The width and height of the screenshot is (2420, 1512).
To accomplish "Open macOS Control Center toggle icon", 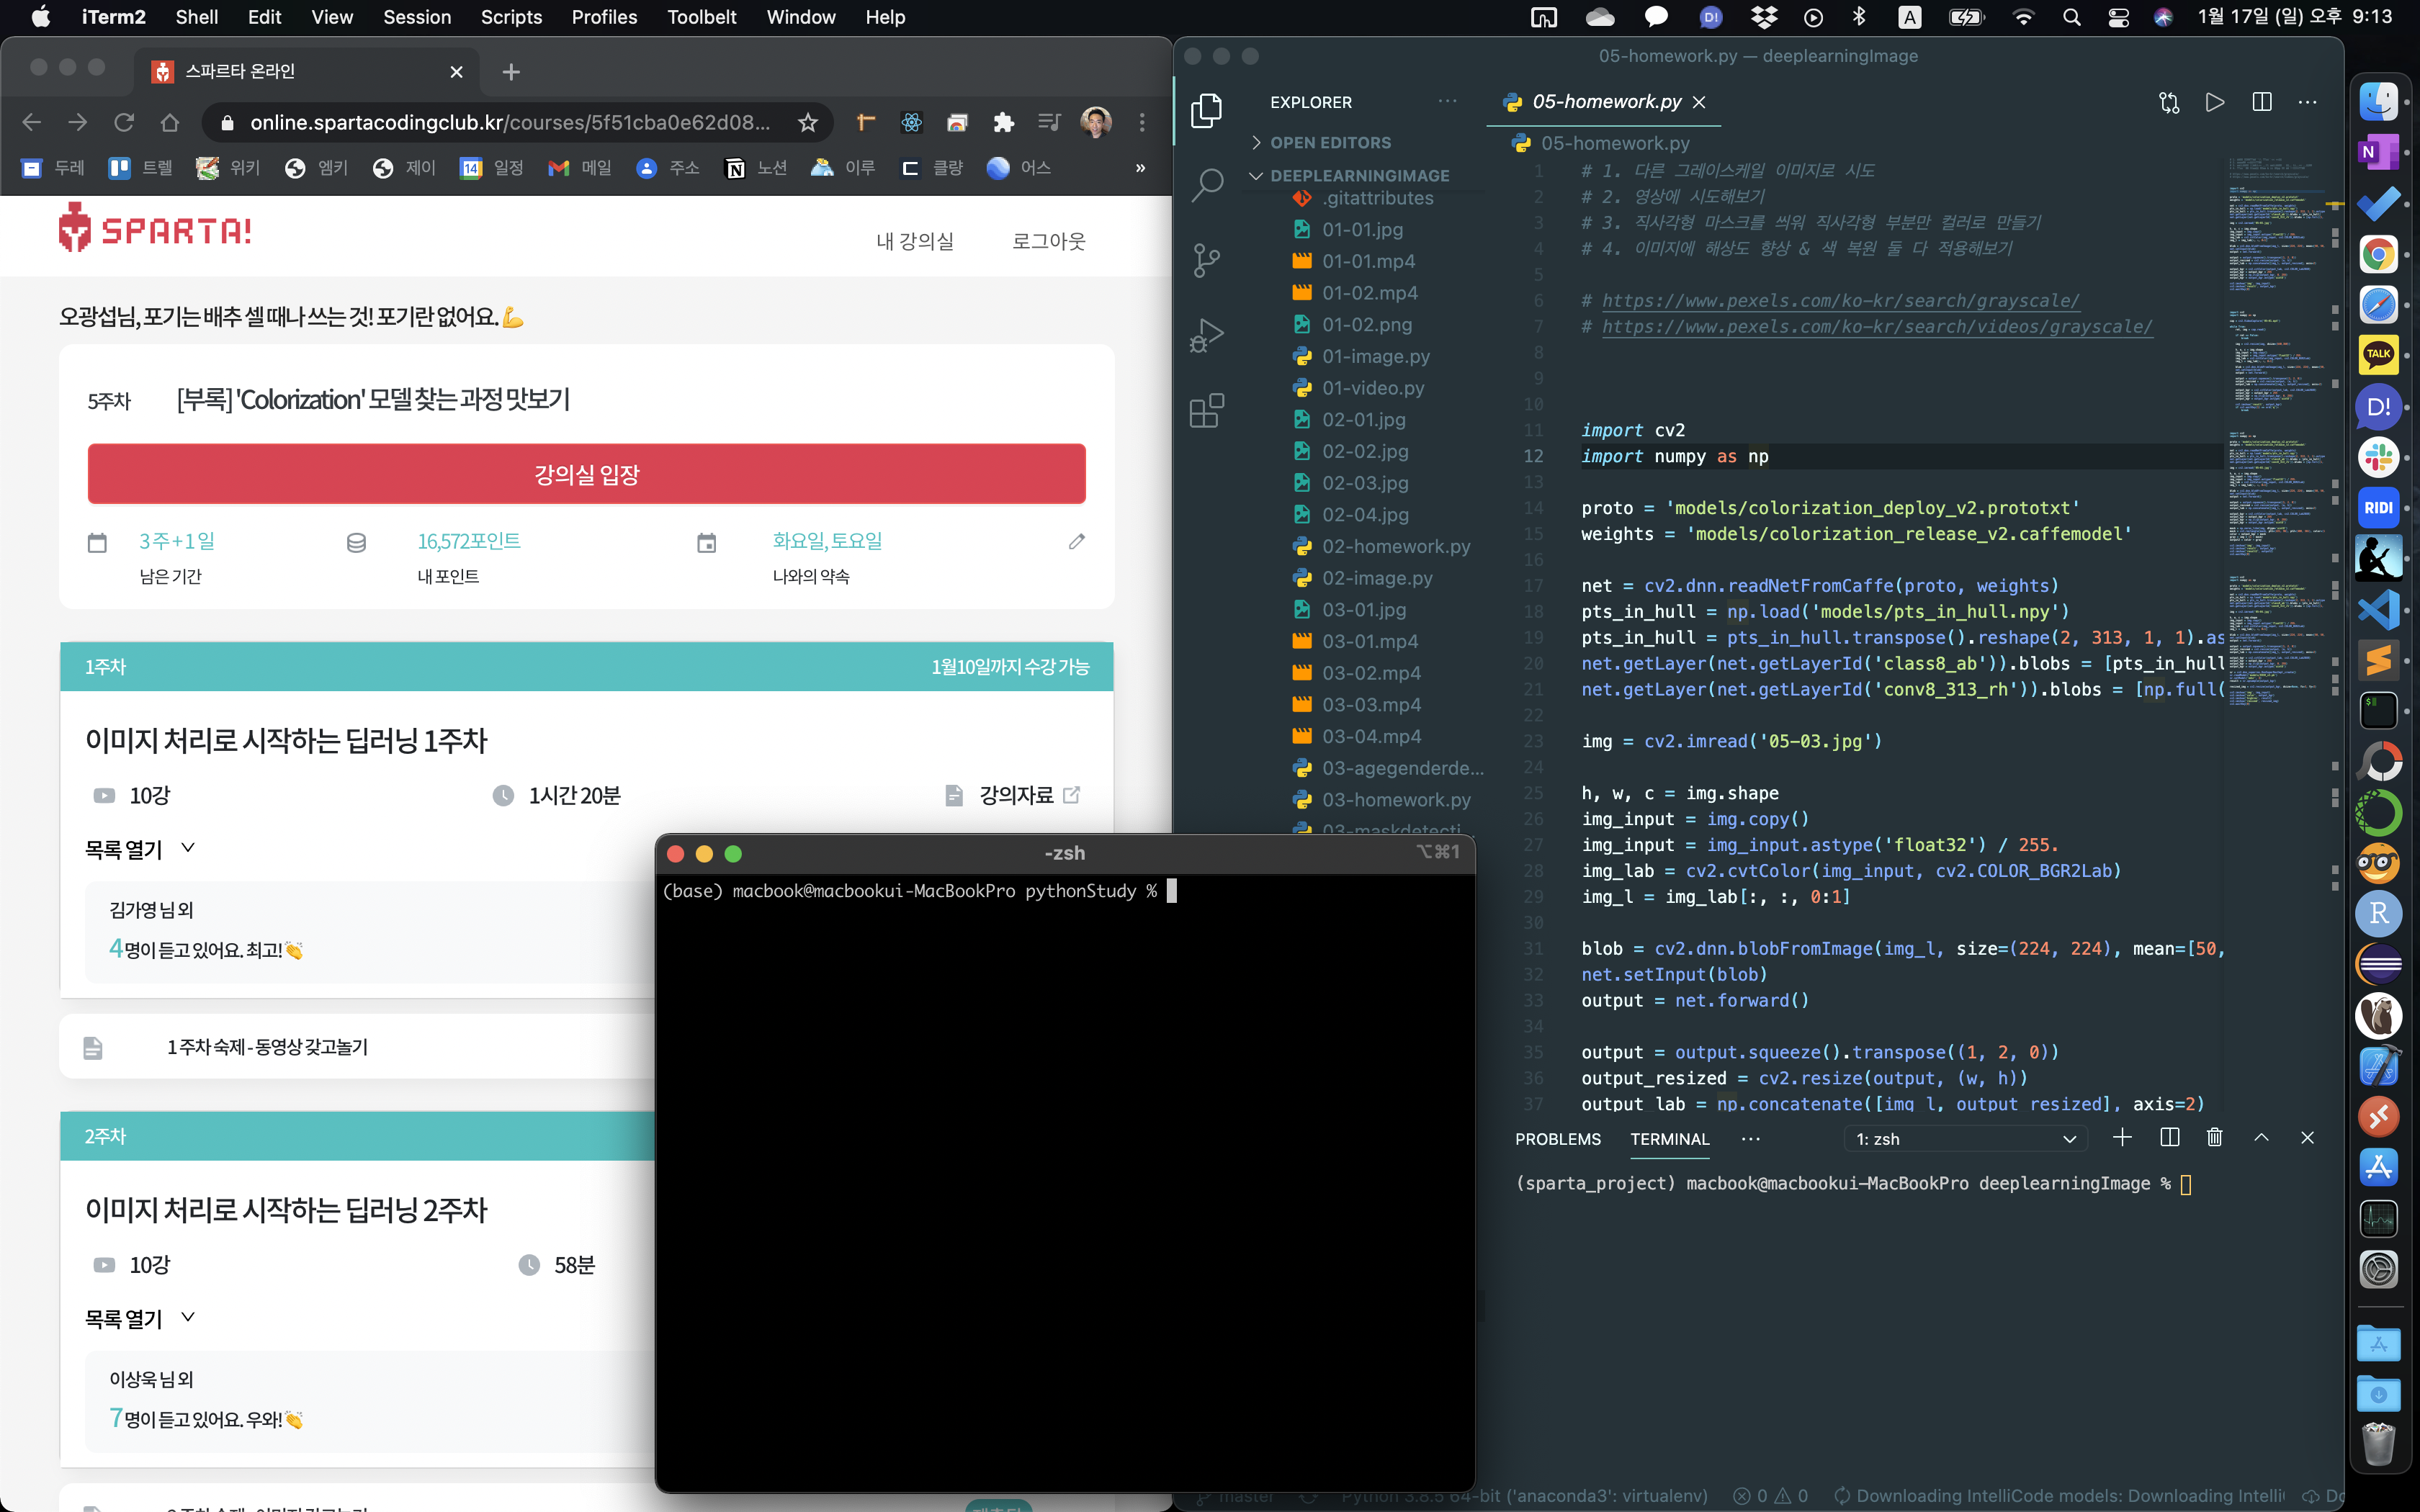I will click(2118, 17).
